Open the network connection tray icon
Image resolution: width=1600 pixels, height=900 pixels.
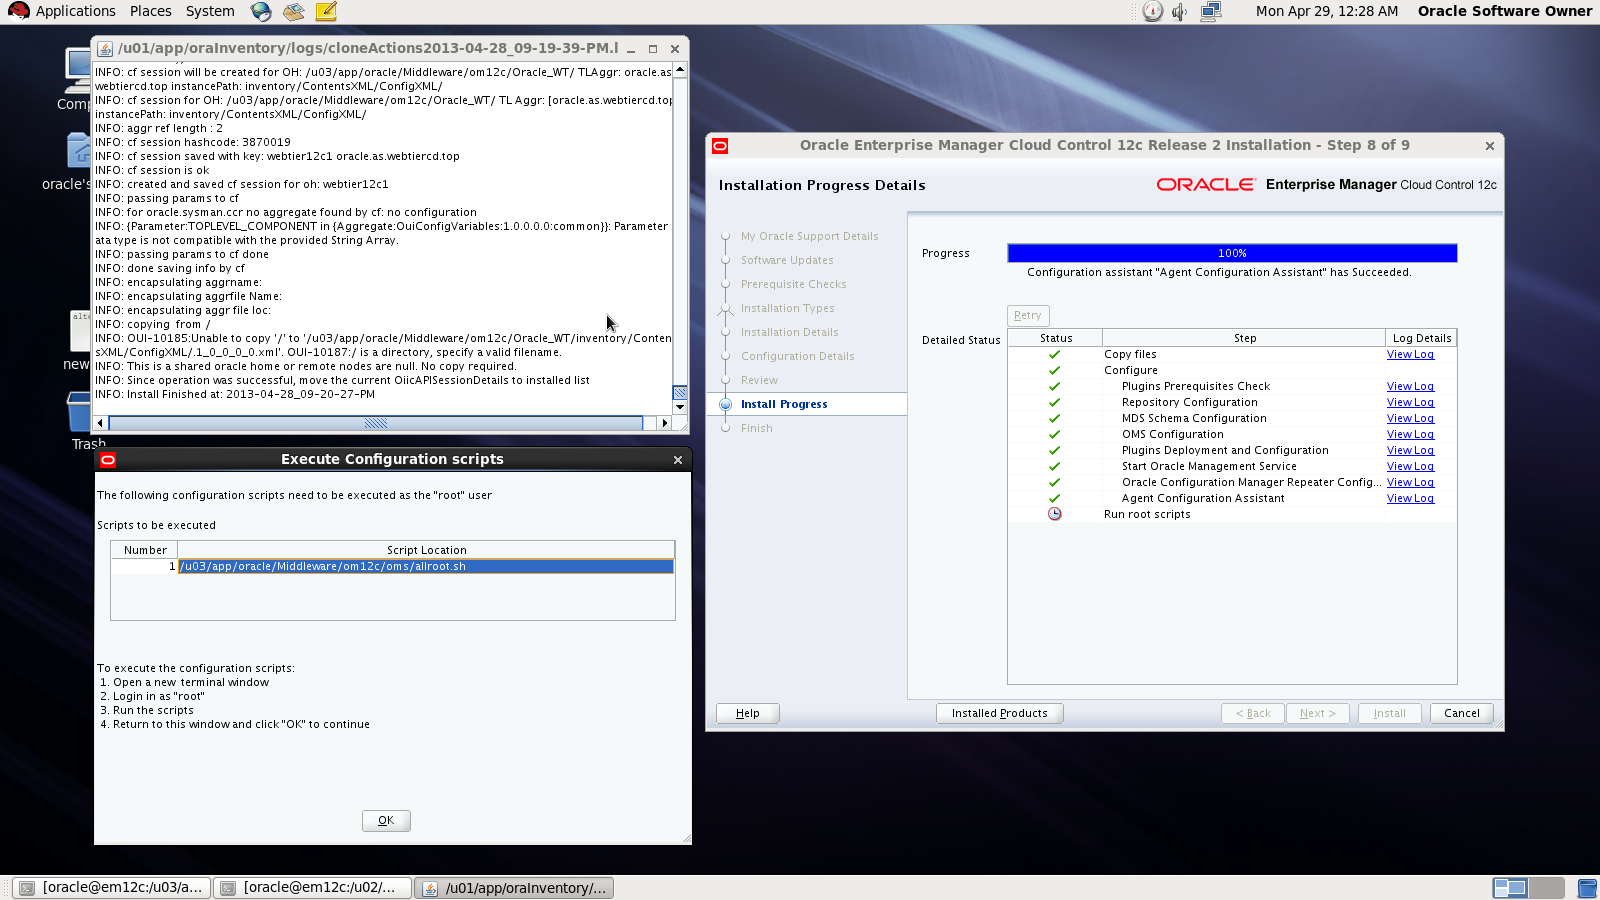[1210, 11]
